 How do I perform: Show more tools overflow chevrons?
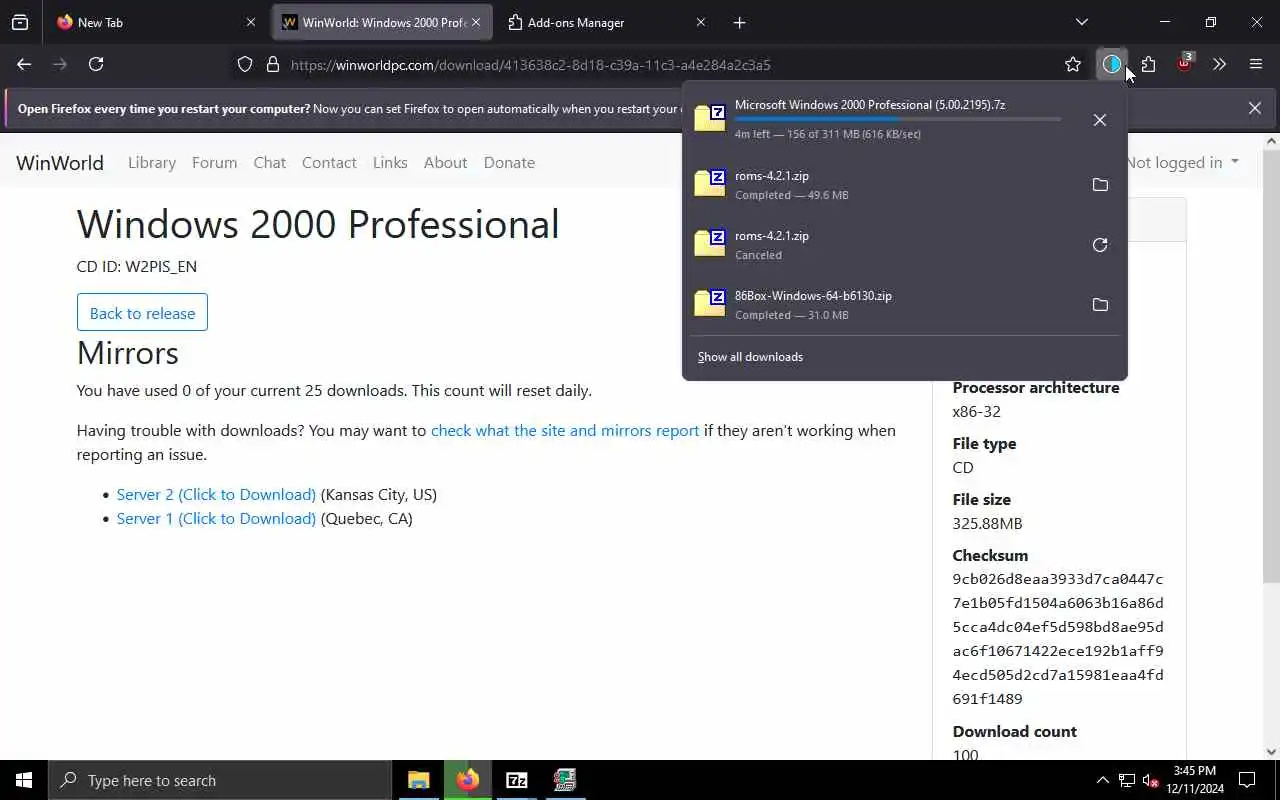[1219, 65]
